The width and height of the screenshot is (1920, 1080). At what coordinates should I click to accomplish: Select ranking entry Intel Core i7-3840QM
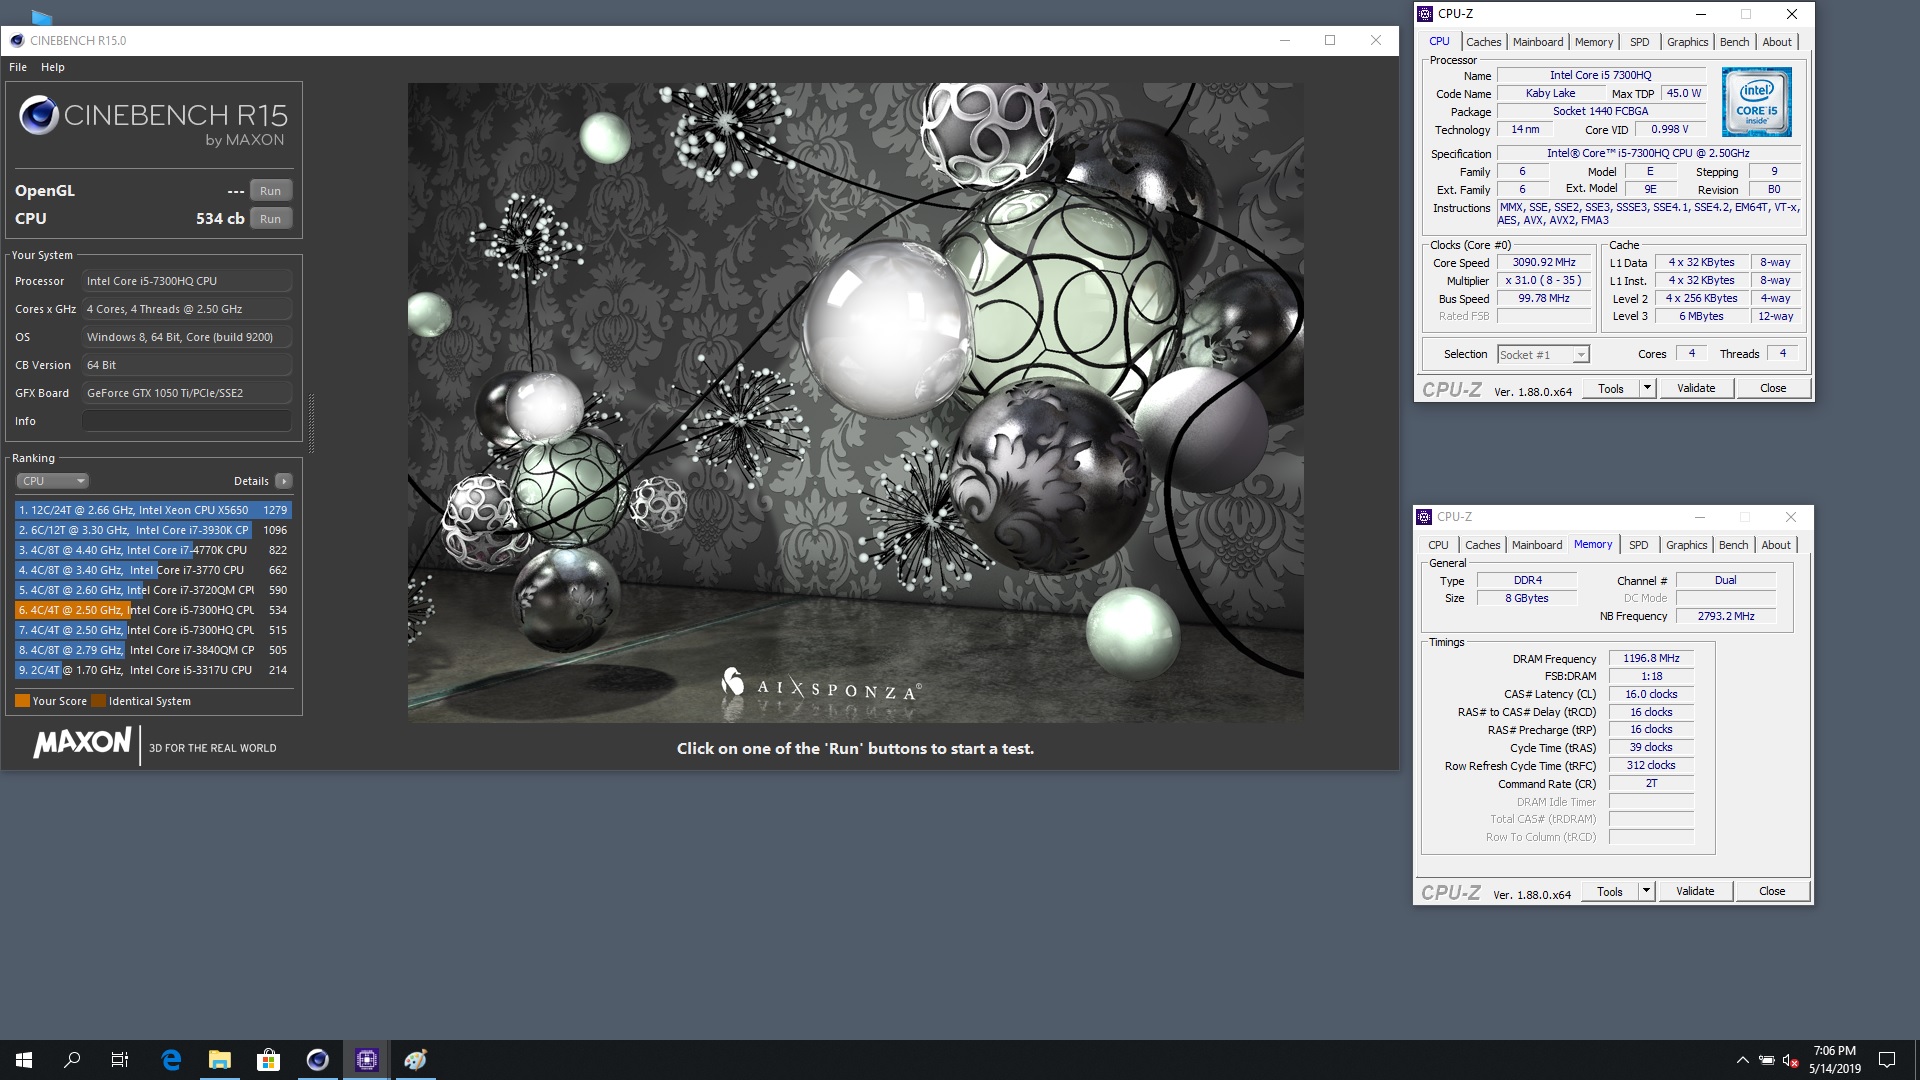(x=153, y=650)
